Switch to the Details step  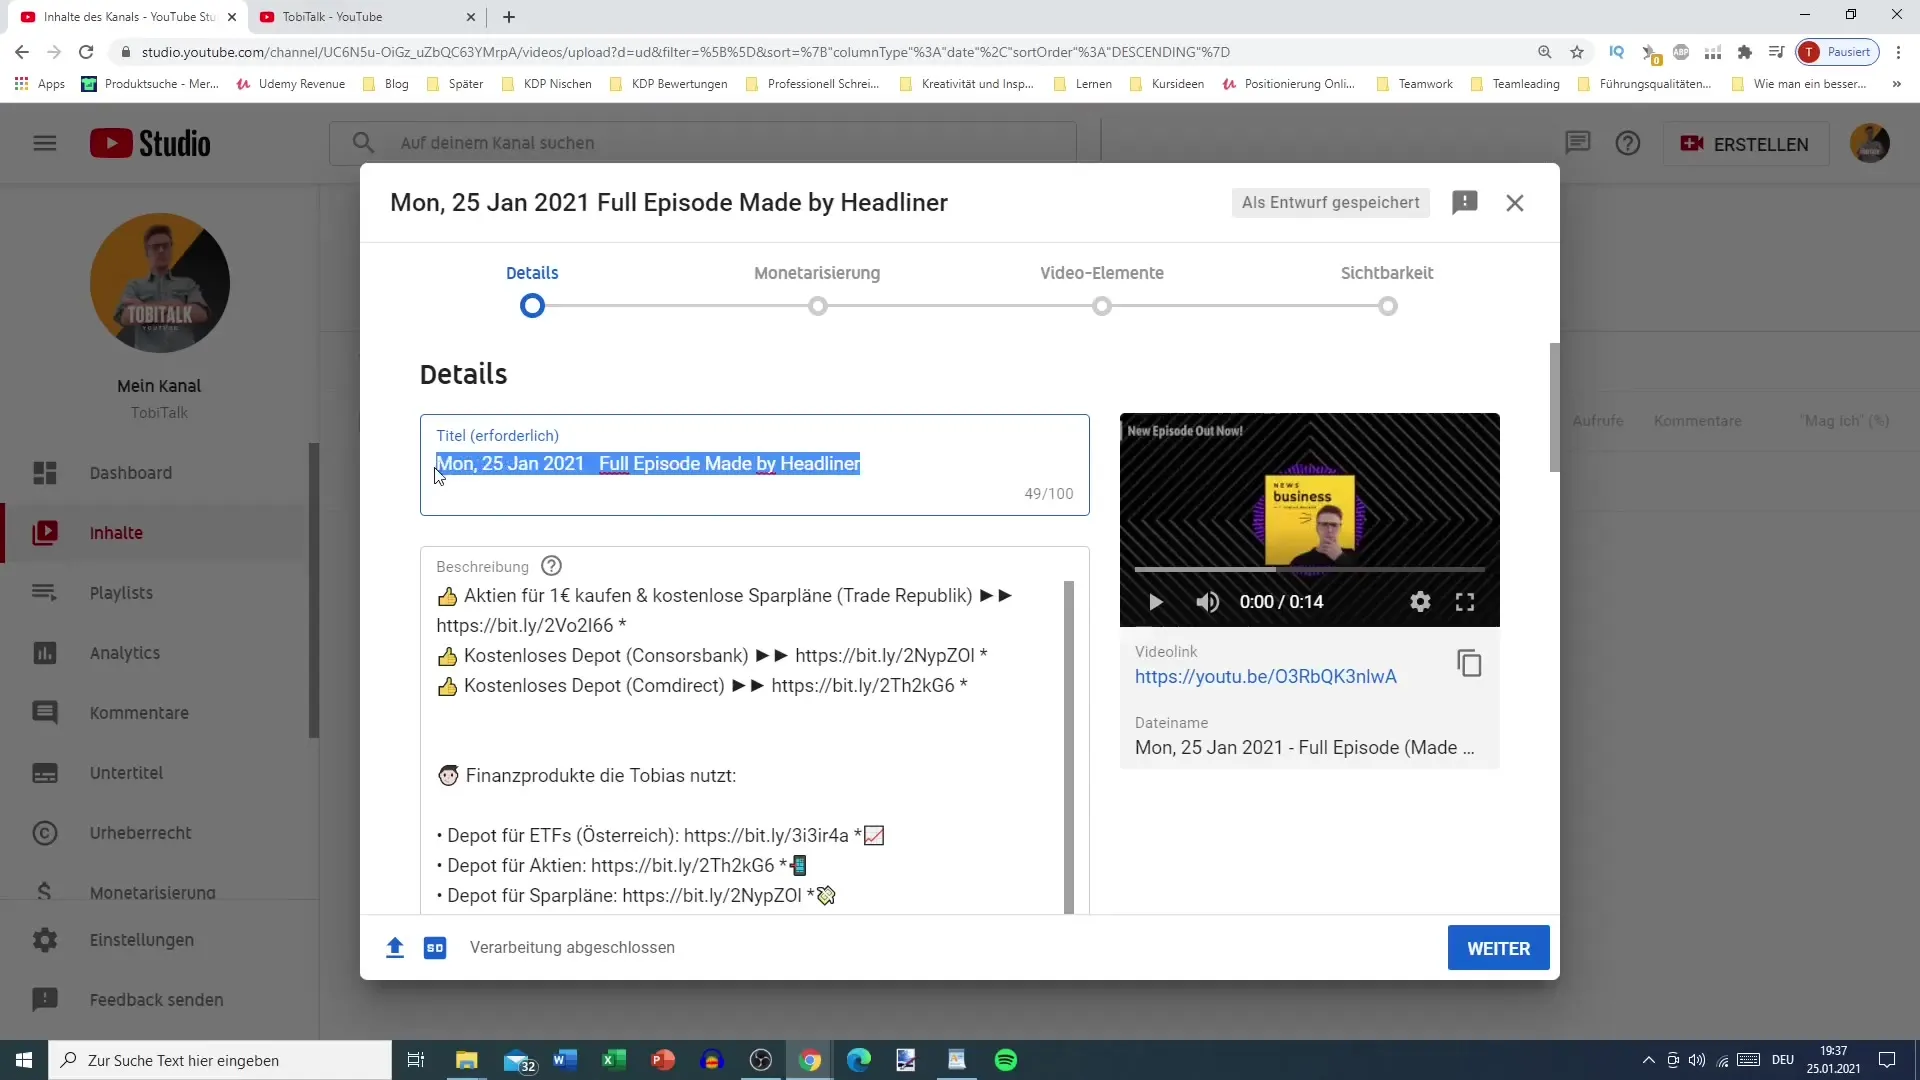pos(532,288)
